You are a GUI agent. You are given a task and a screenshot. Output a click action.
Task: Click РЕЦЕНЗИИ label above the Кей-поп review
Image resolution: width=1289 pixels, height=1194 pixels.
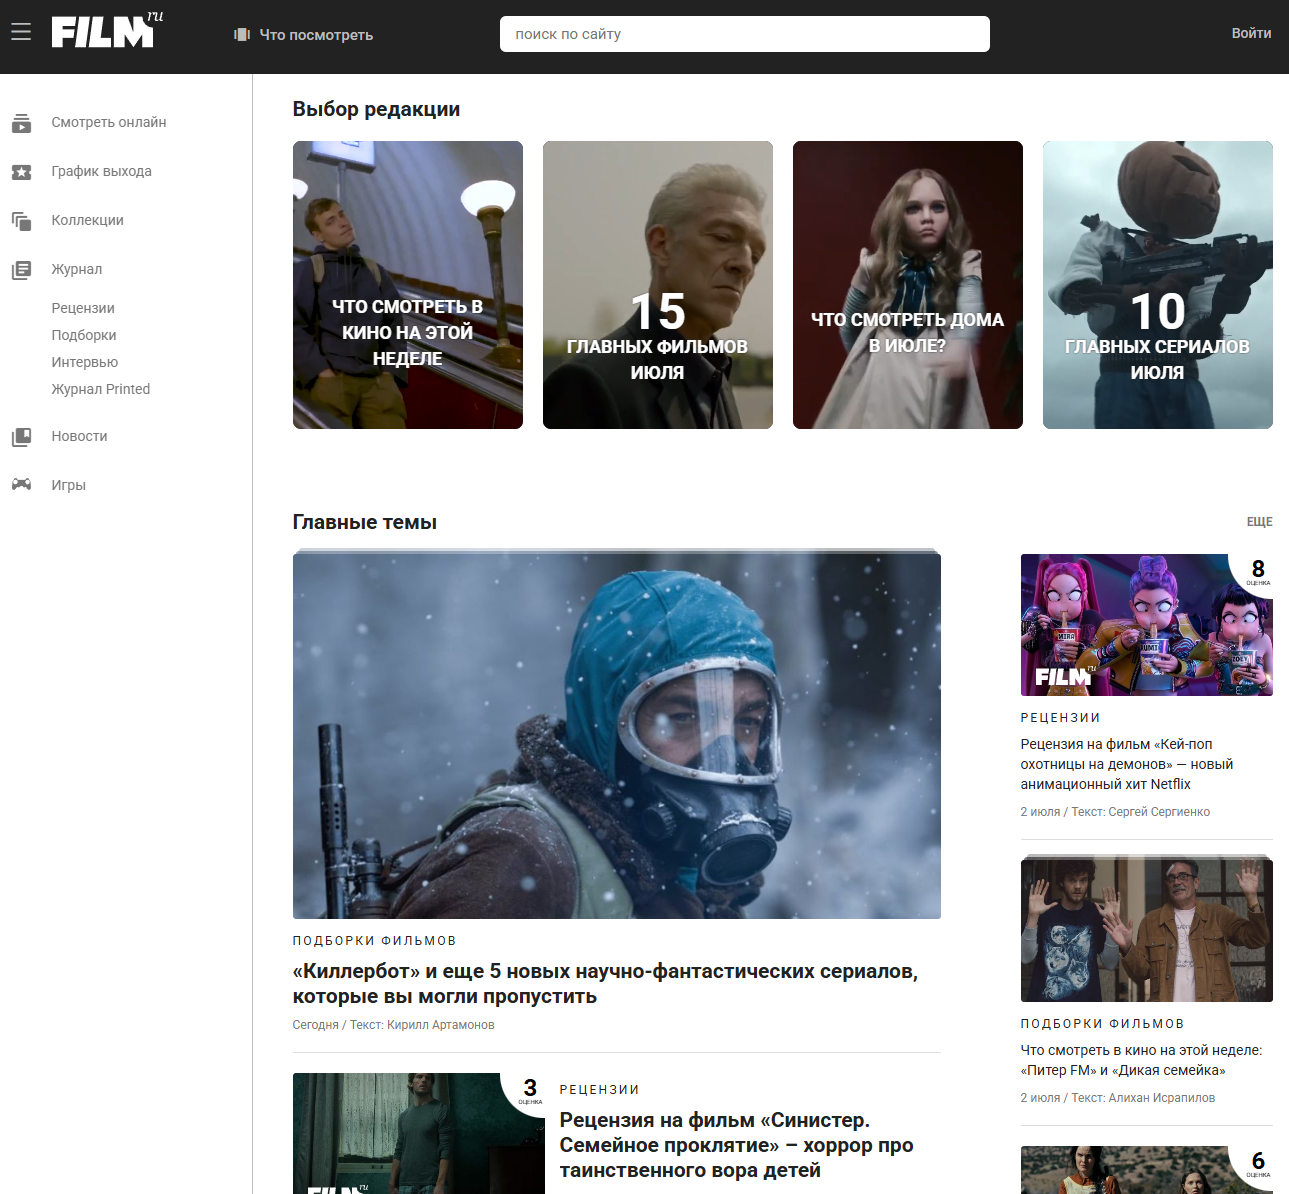coord(1060,718)
